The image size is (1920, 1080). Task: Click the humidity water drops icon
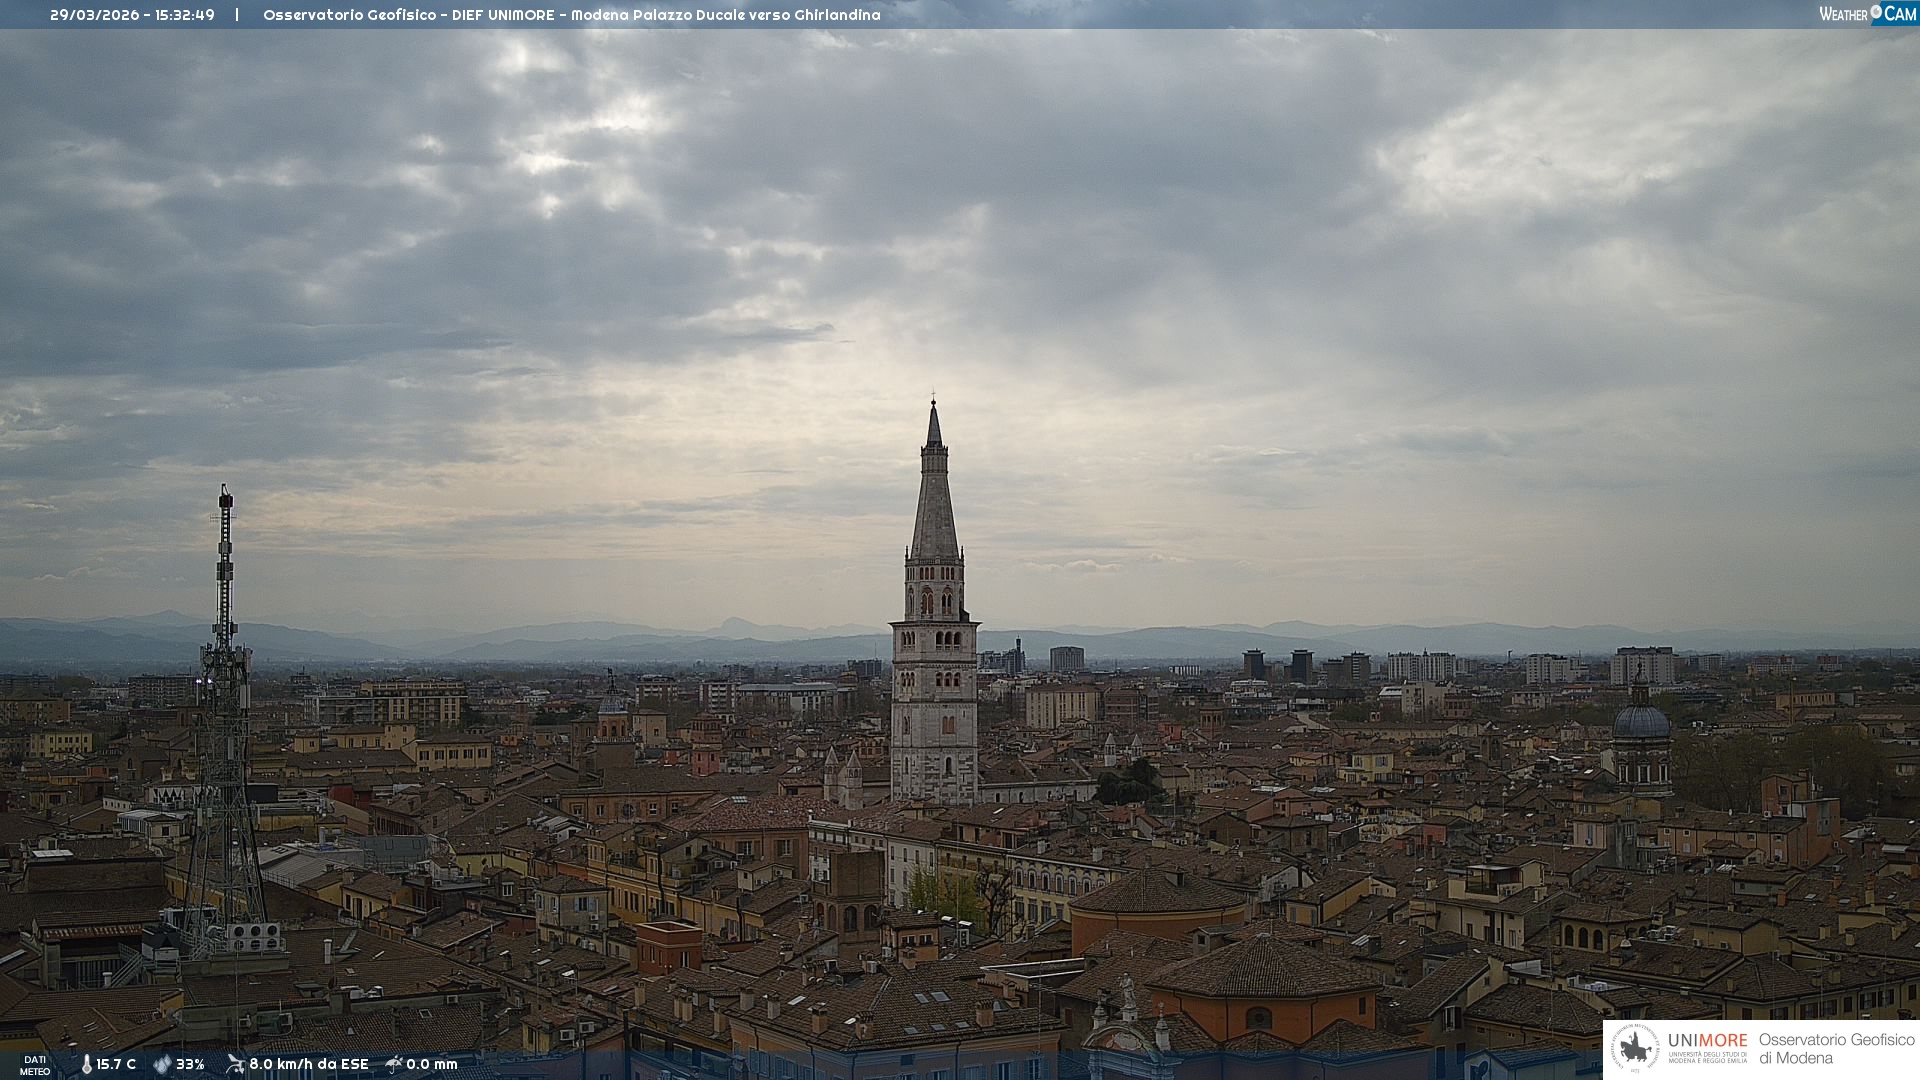[x=162, y=1064]
